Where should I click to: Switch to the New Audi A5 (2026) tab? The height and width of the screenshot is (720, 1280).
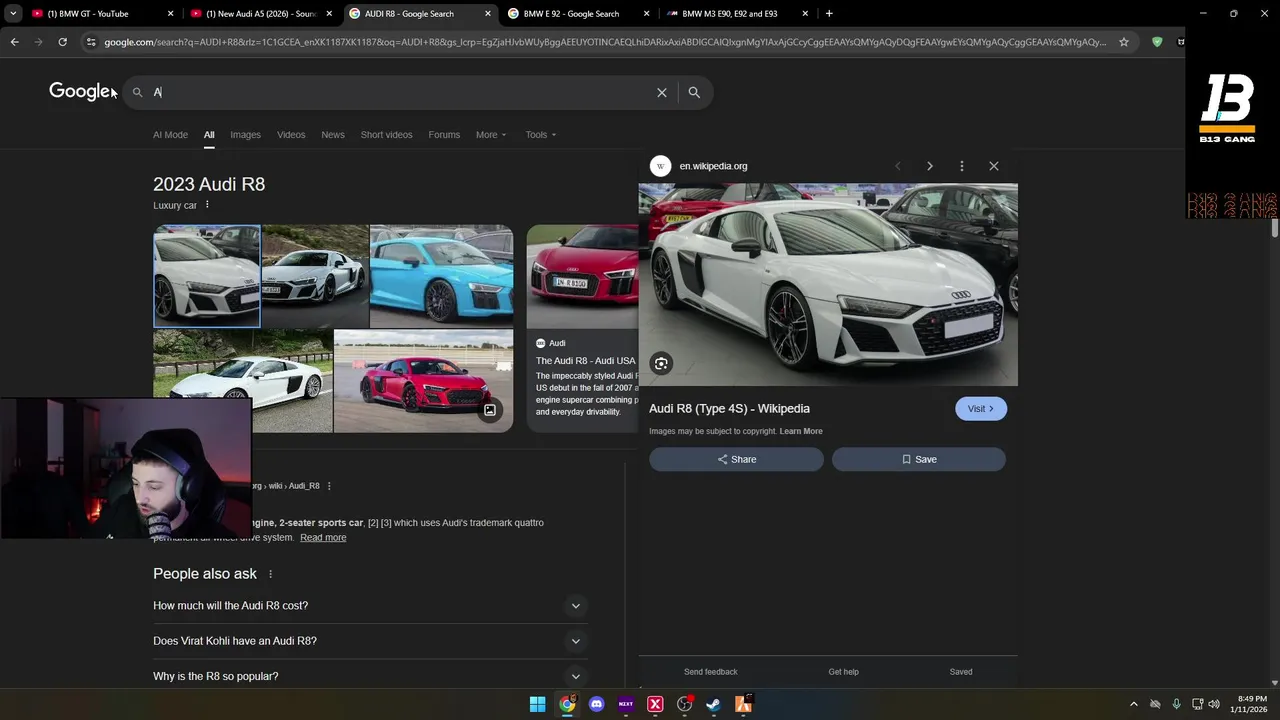260,14
